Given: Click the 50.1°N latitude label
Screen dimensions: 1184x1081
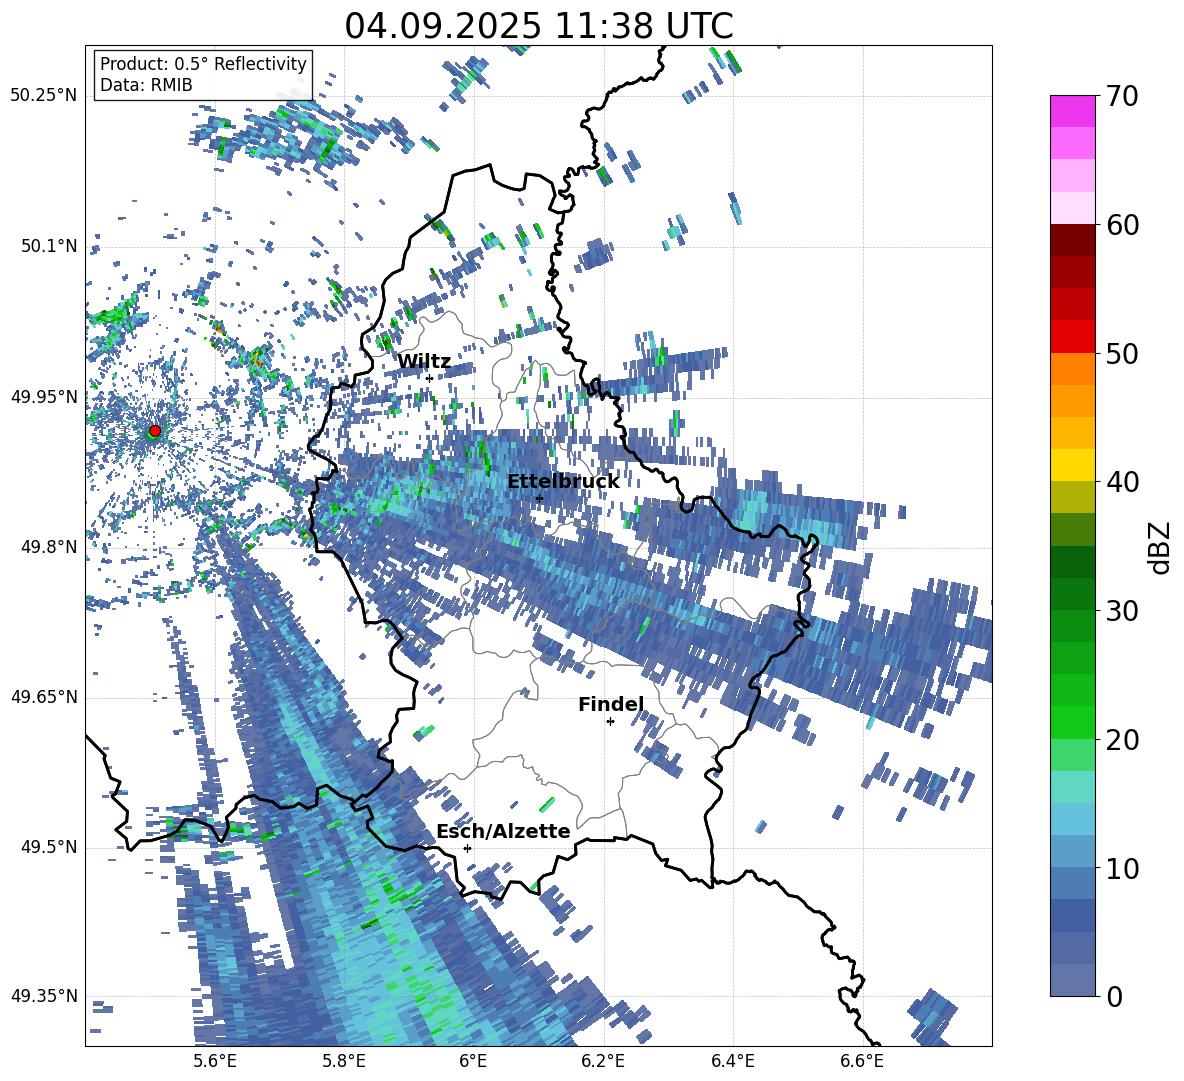Looking at the screenshot, I should (48, 246).
